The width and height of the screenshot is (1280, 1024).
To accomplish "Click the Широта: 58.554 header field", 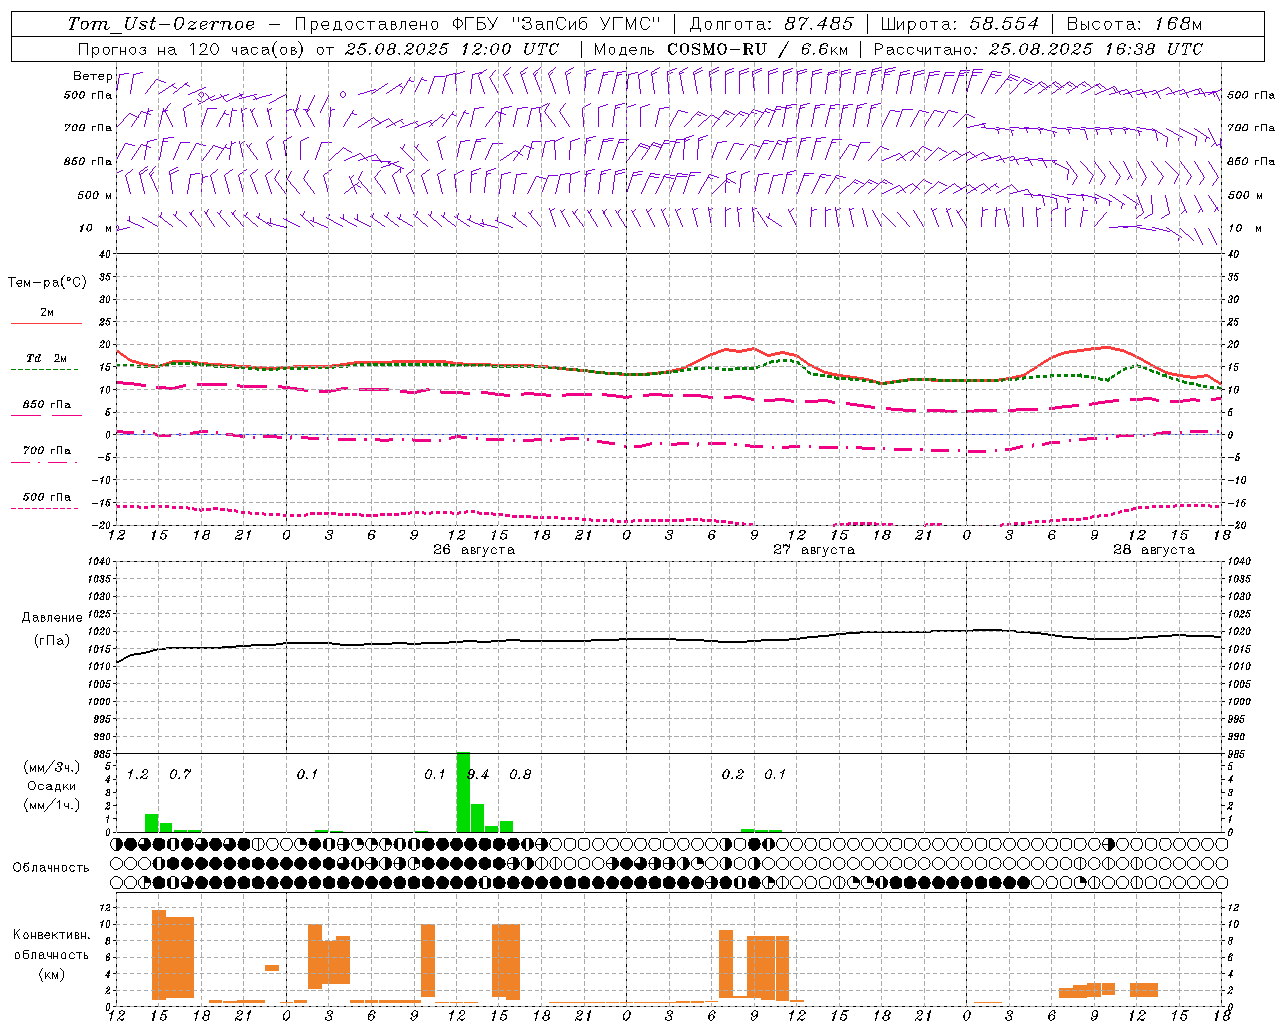I will click(x=959, y=24).
